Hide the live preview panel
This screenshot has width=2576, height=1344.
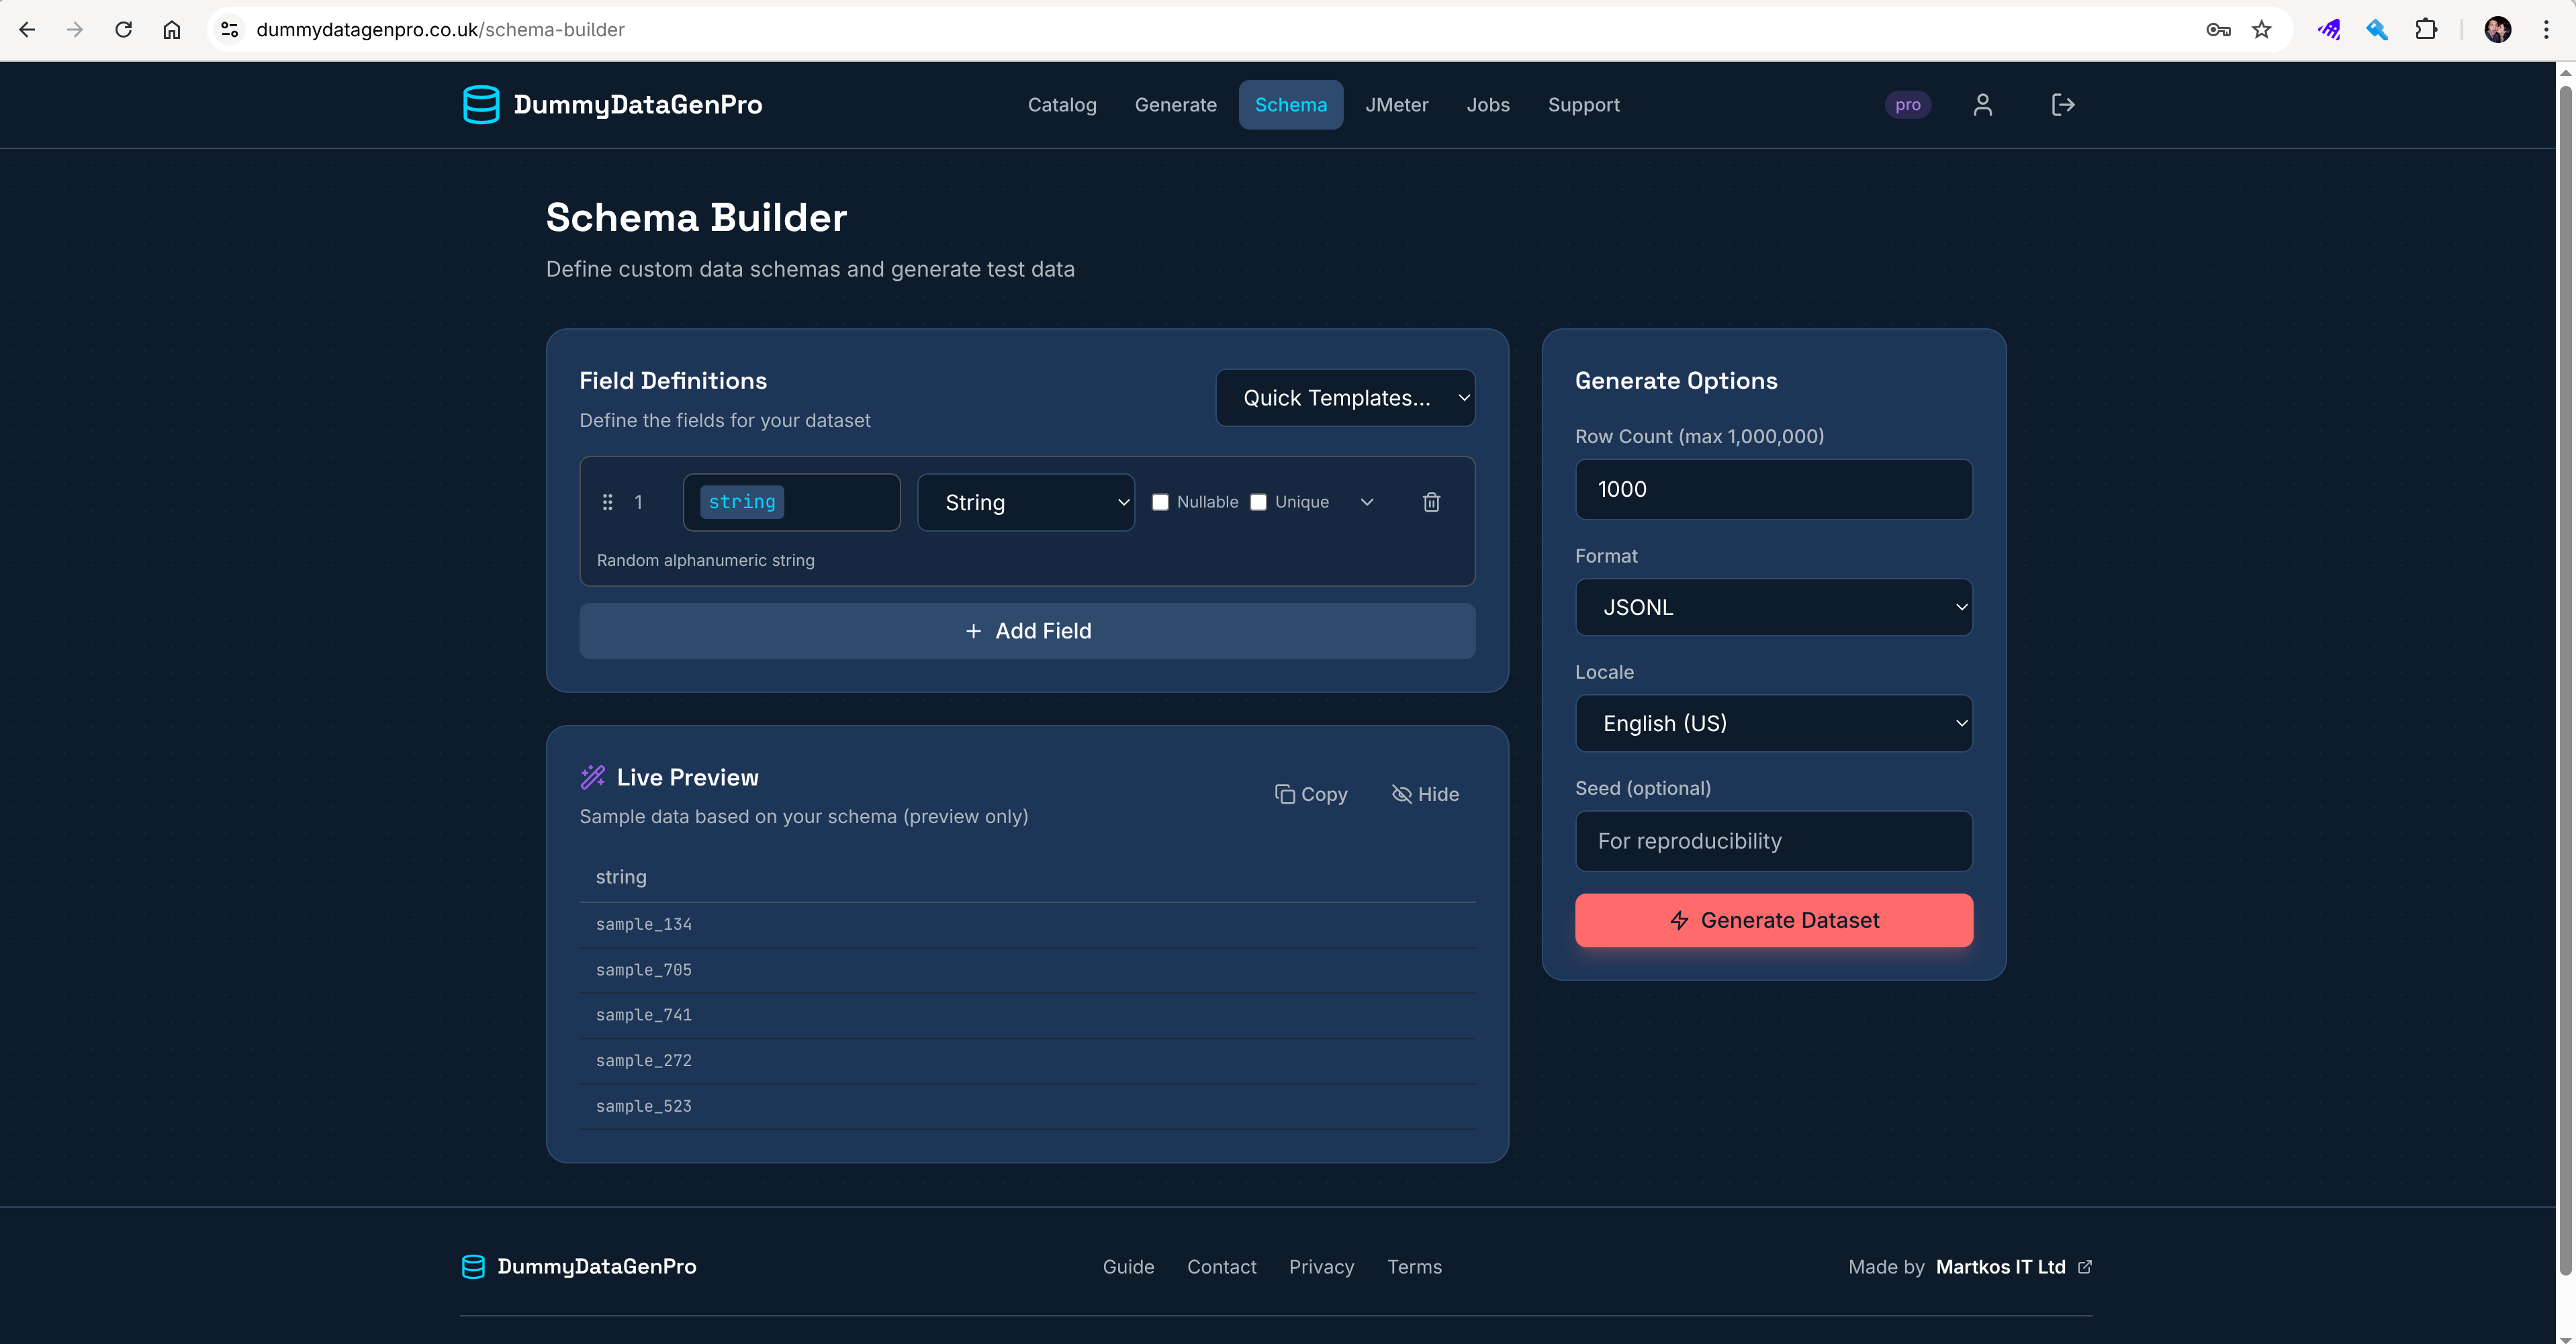(x=1425, y=793)
